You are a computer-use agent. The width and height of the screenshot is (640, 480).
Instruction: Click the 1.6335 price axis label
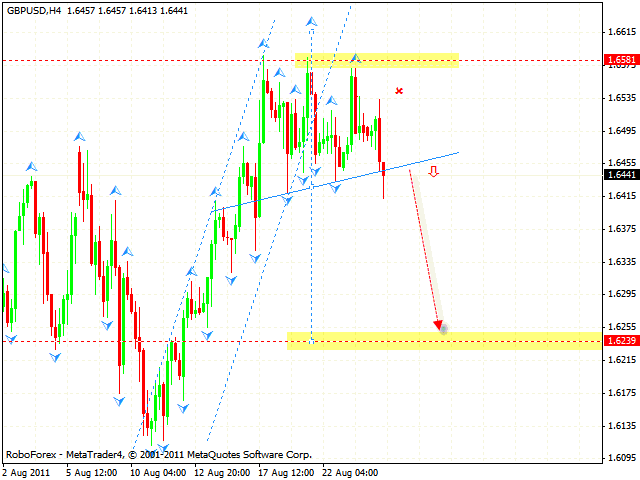tap(622, 261)
